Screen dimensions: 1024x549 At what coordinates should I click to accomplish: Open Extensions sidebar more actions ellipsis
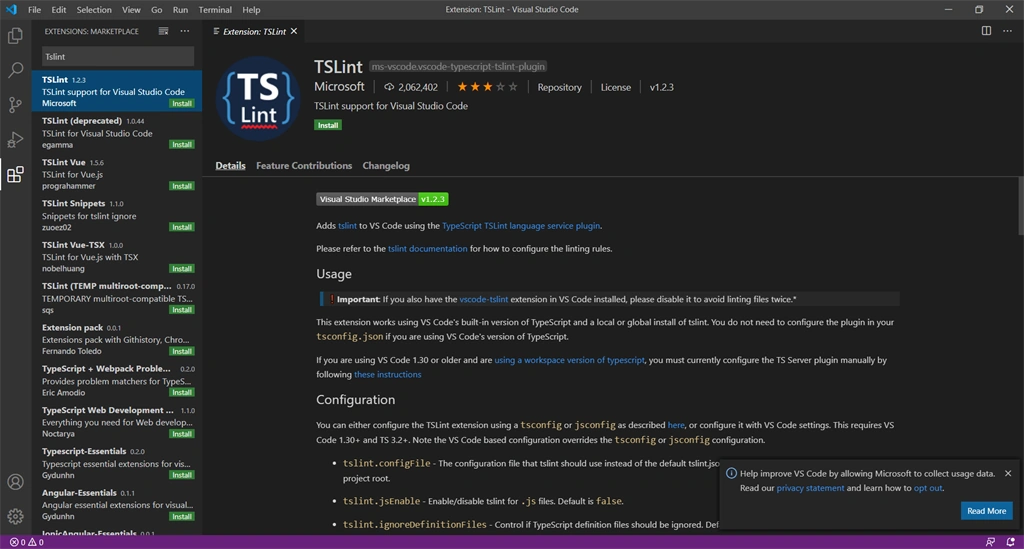(x=185, y=31)
